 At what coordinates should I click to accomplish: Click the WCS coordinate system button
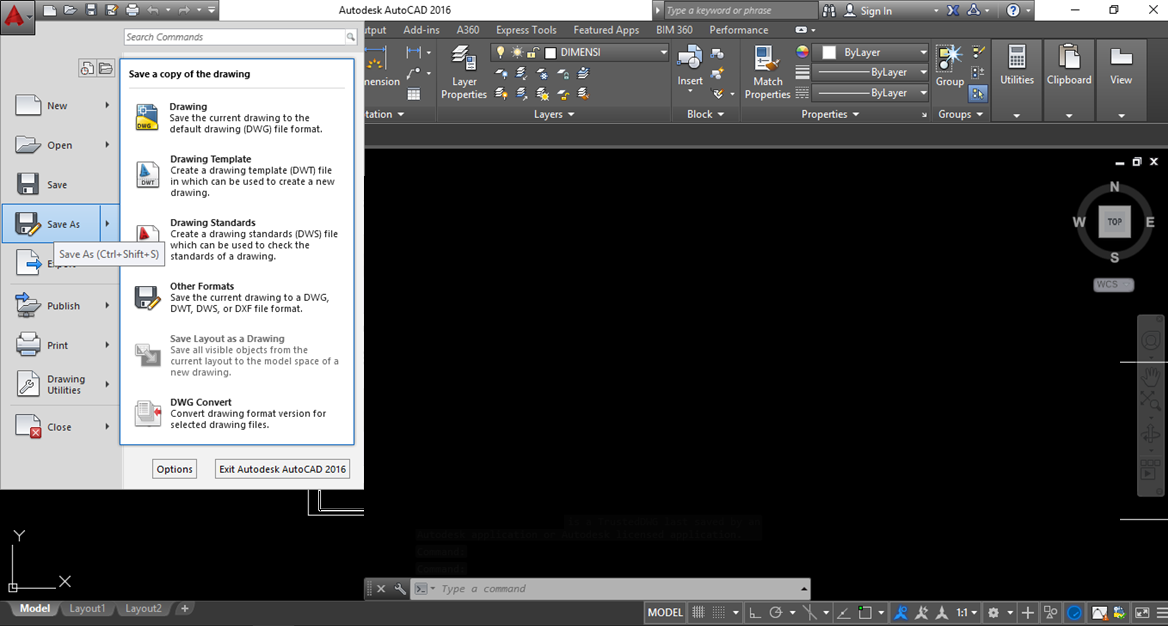1114,285
